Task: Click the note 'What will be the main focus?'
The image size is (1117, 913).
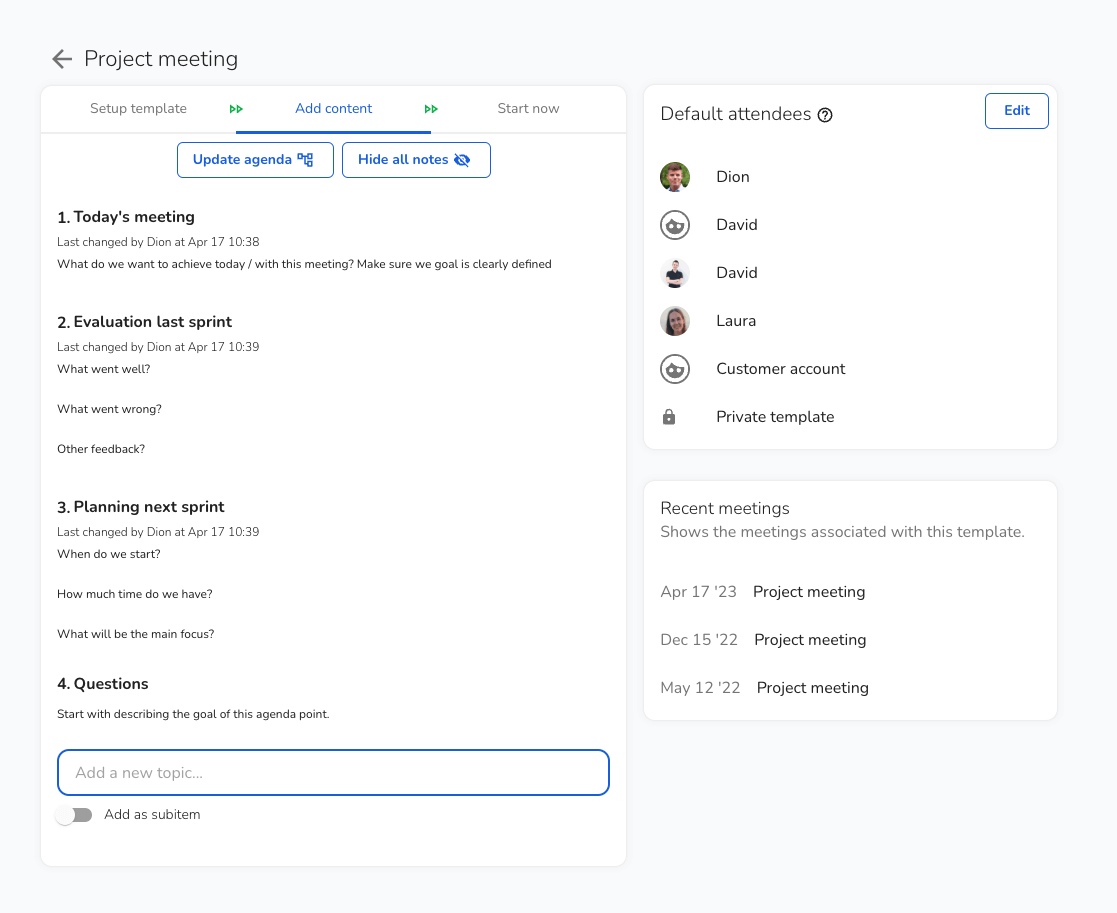Action: tap(135, 634)
